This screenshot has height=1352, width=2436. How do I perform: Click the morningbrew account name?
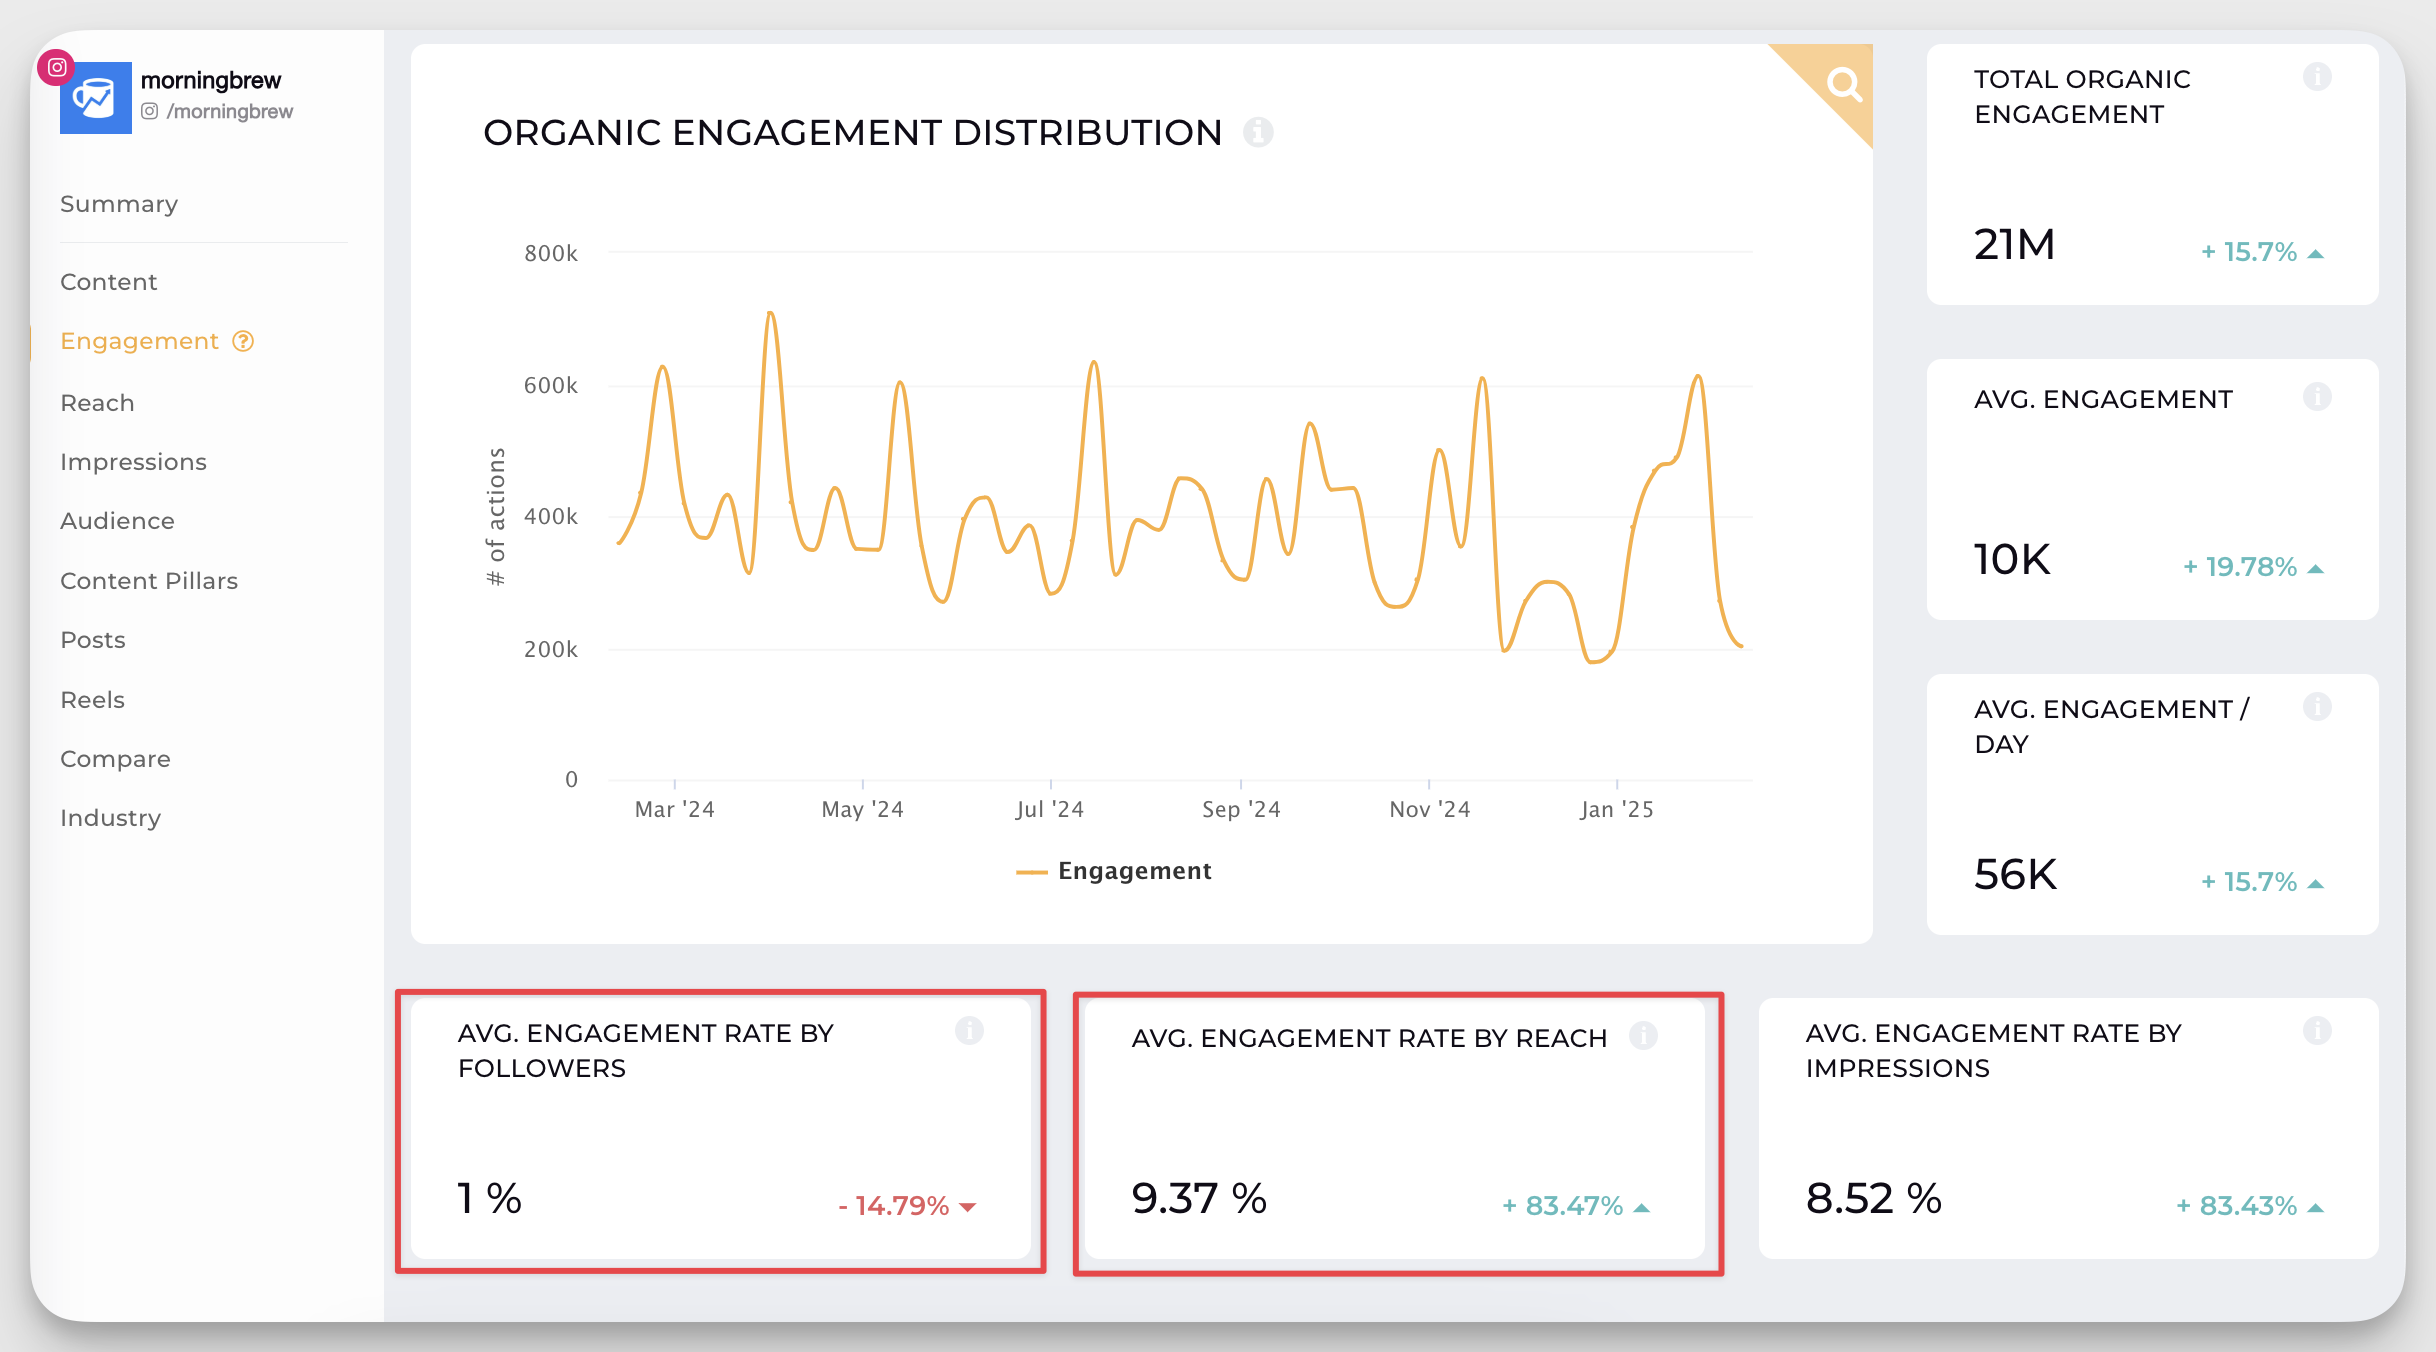pyautogui.click(x=211, y=80)
